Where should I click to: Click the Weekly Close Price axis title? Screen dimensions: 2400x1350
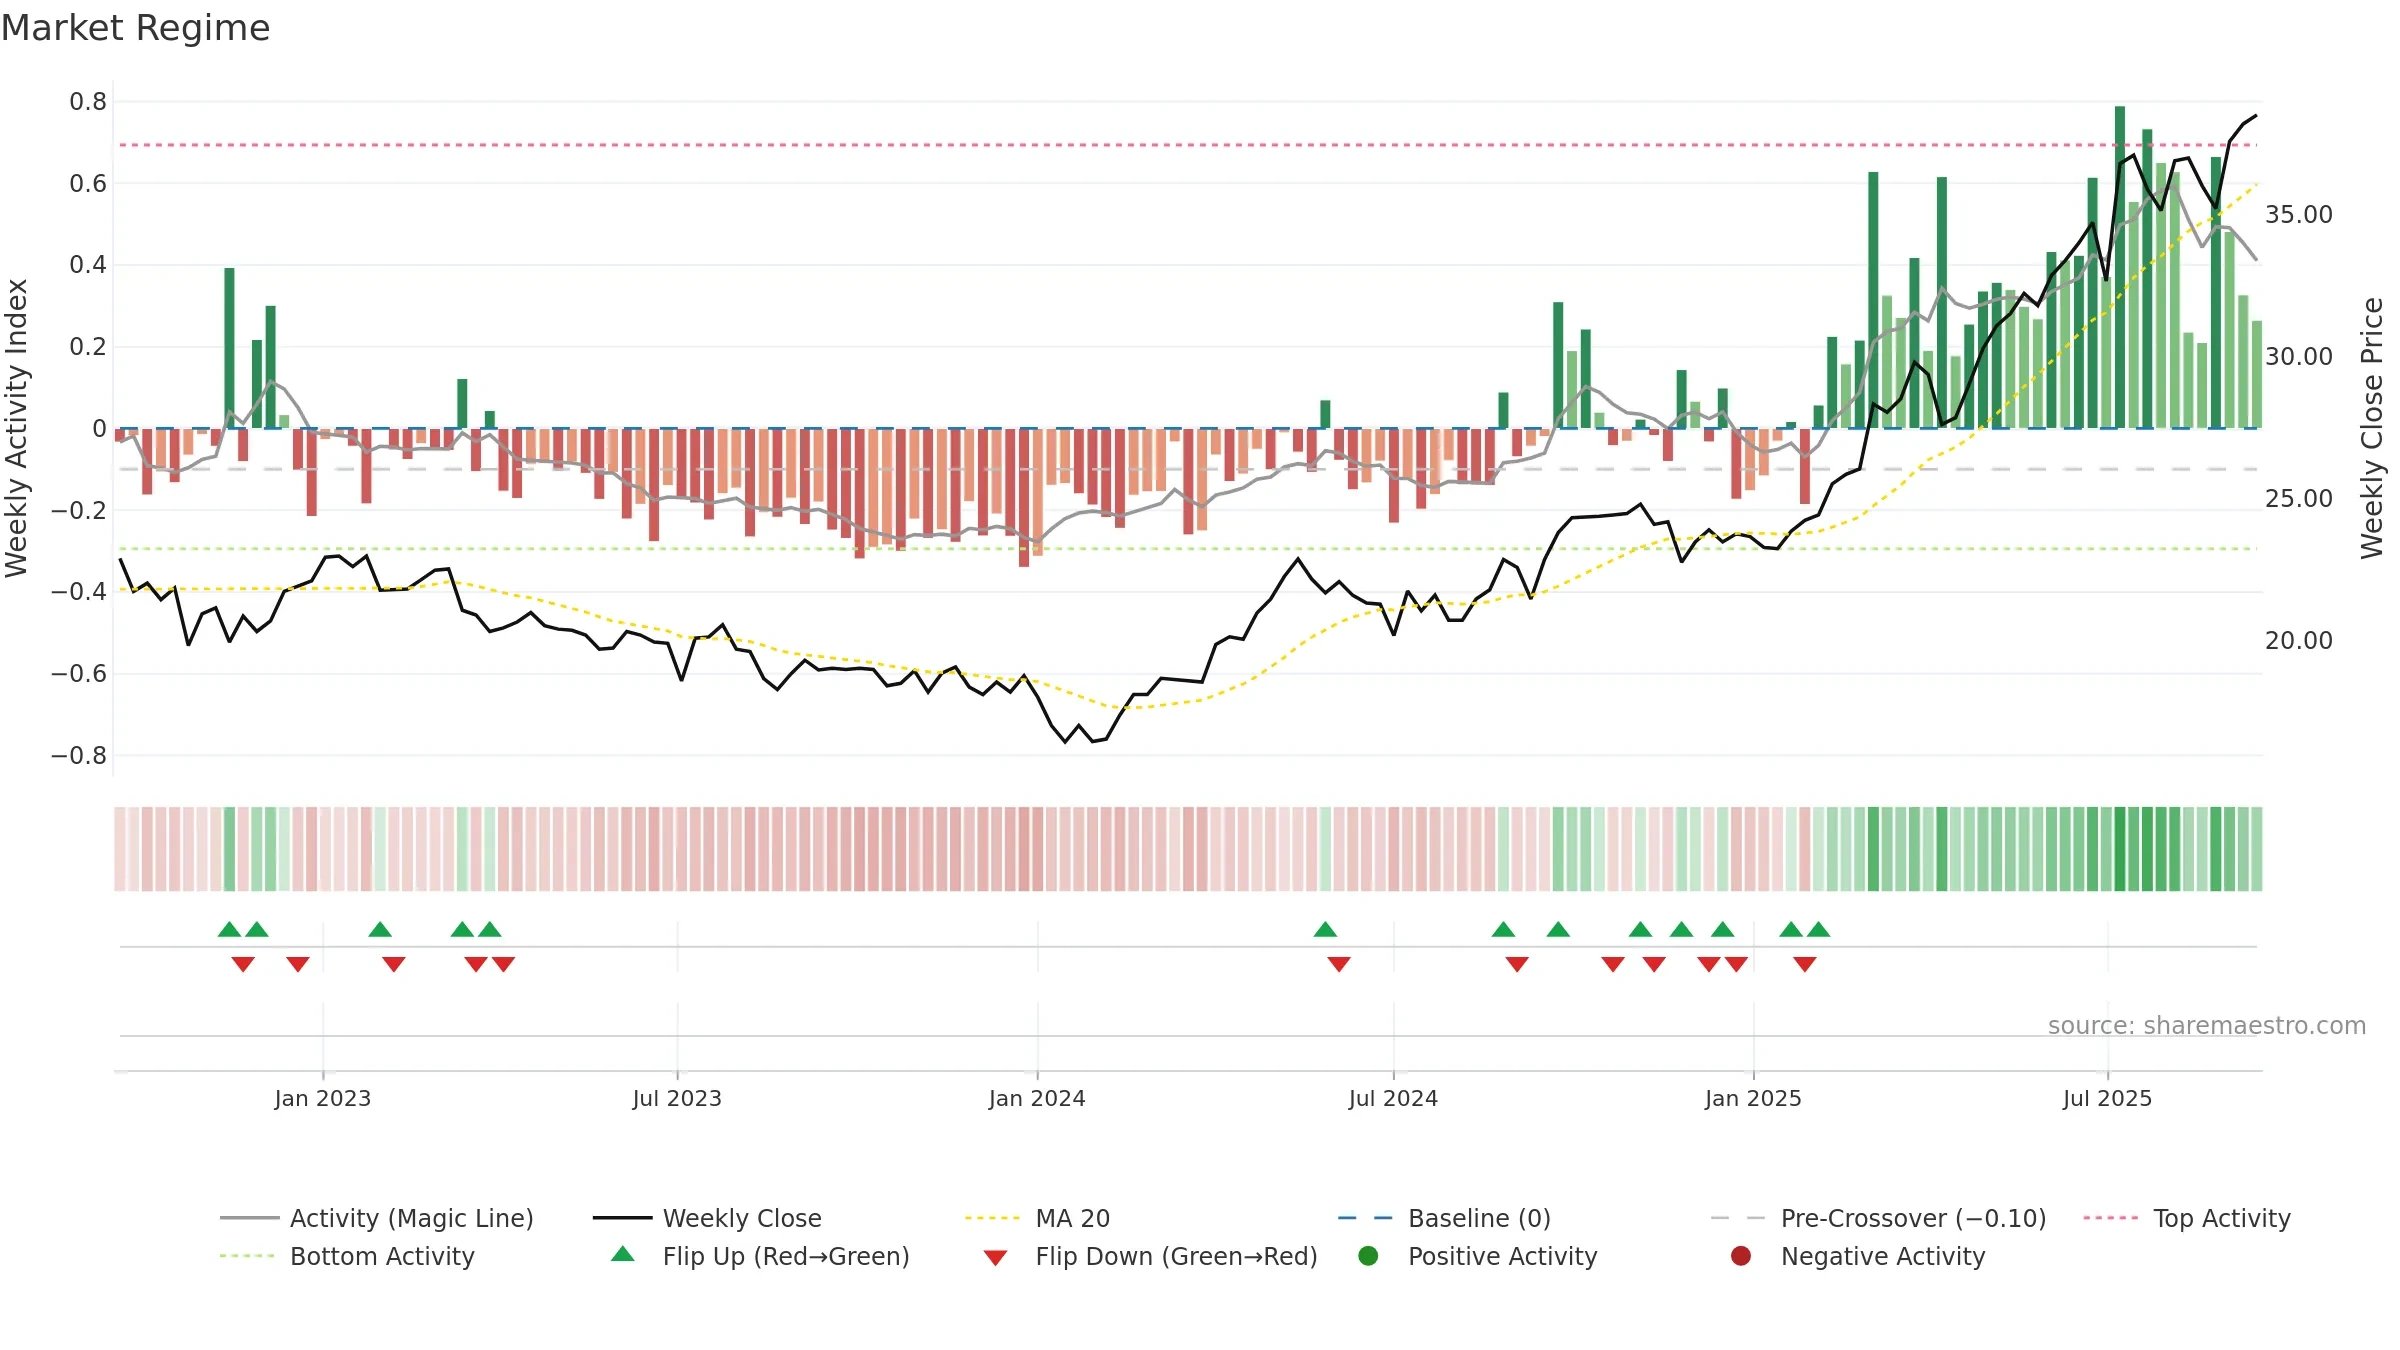(2372, 428)
